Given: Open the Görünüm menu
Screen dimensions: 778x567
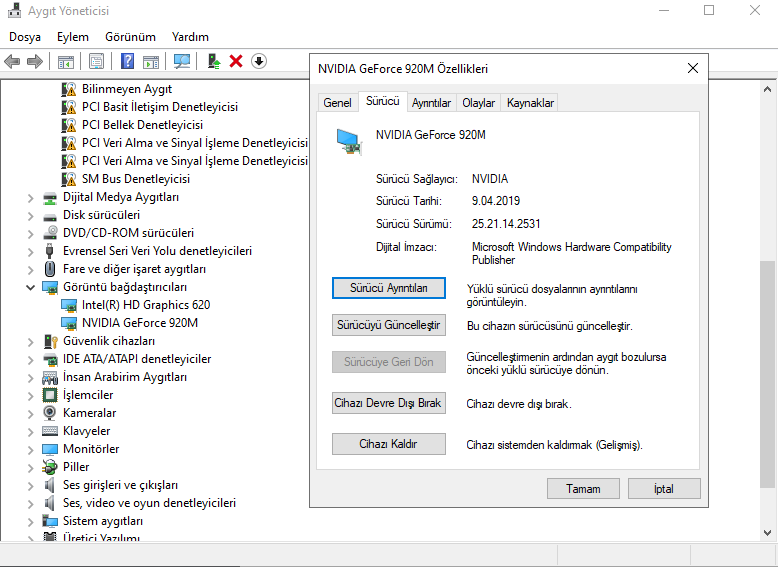Looking at the screenshot, I should (x=130, y=37).
